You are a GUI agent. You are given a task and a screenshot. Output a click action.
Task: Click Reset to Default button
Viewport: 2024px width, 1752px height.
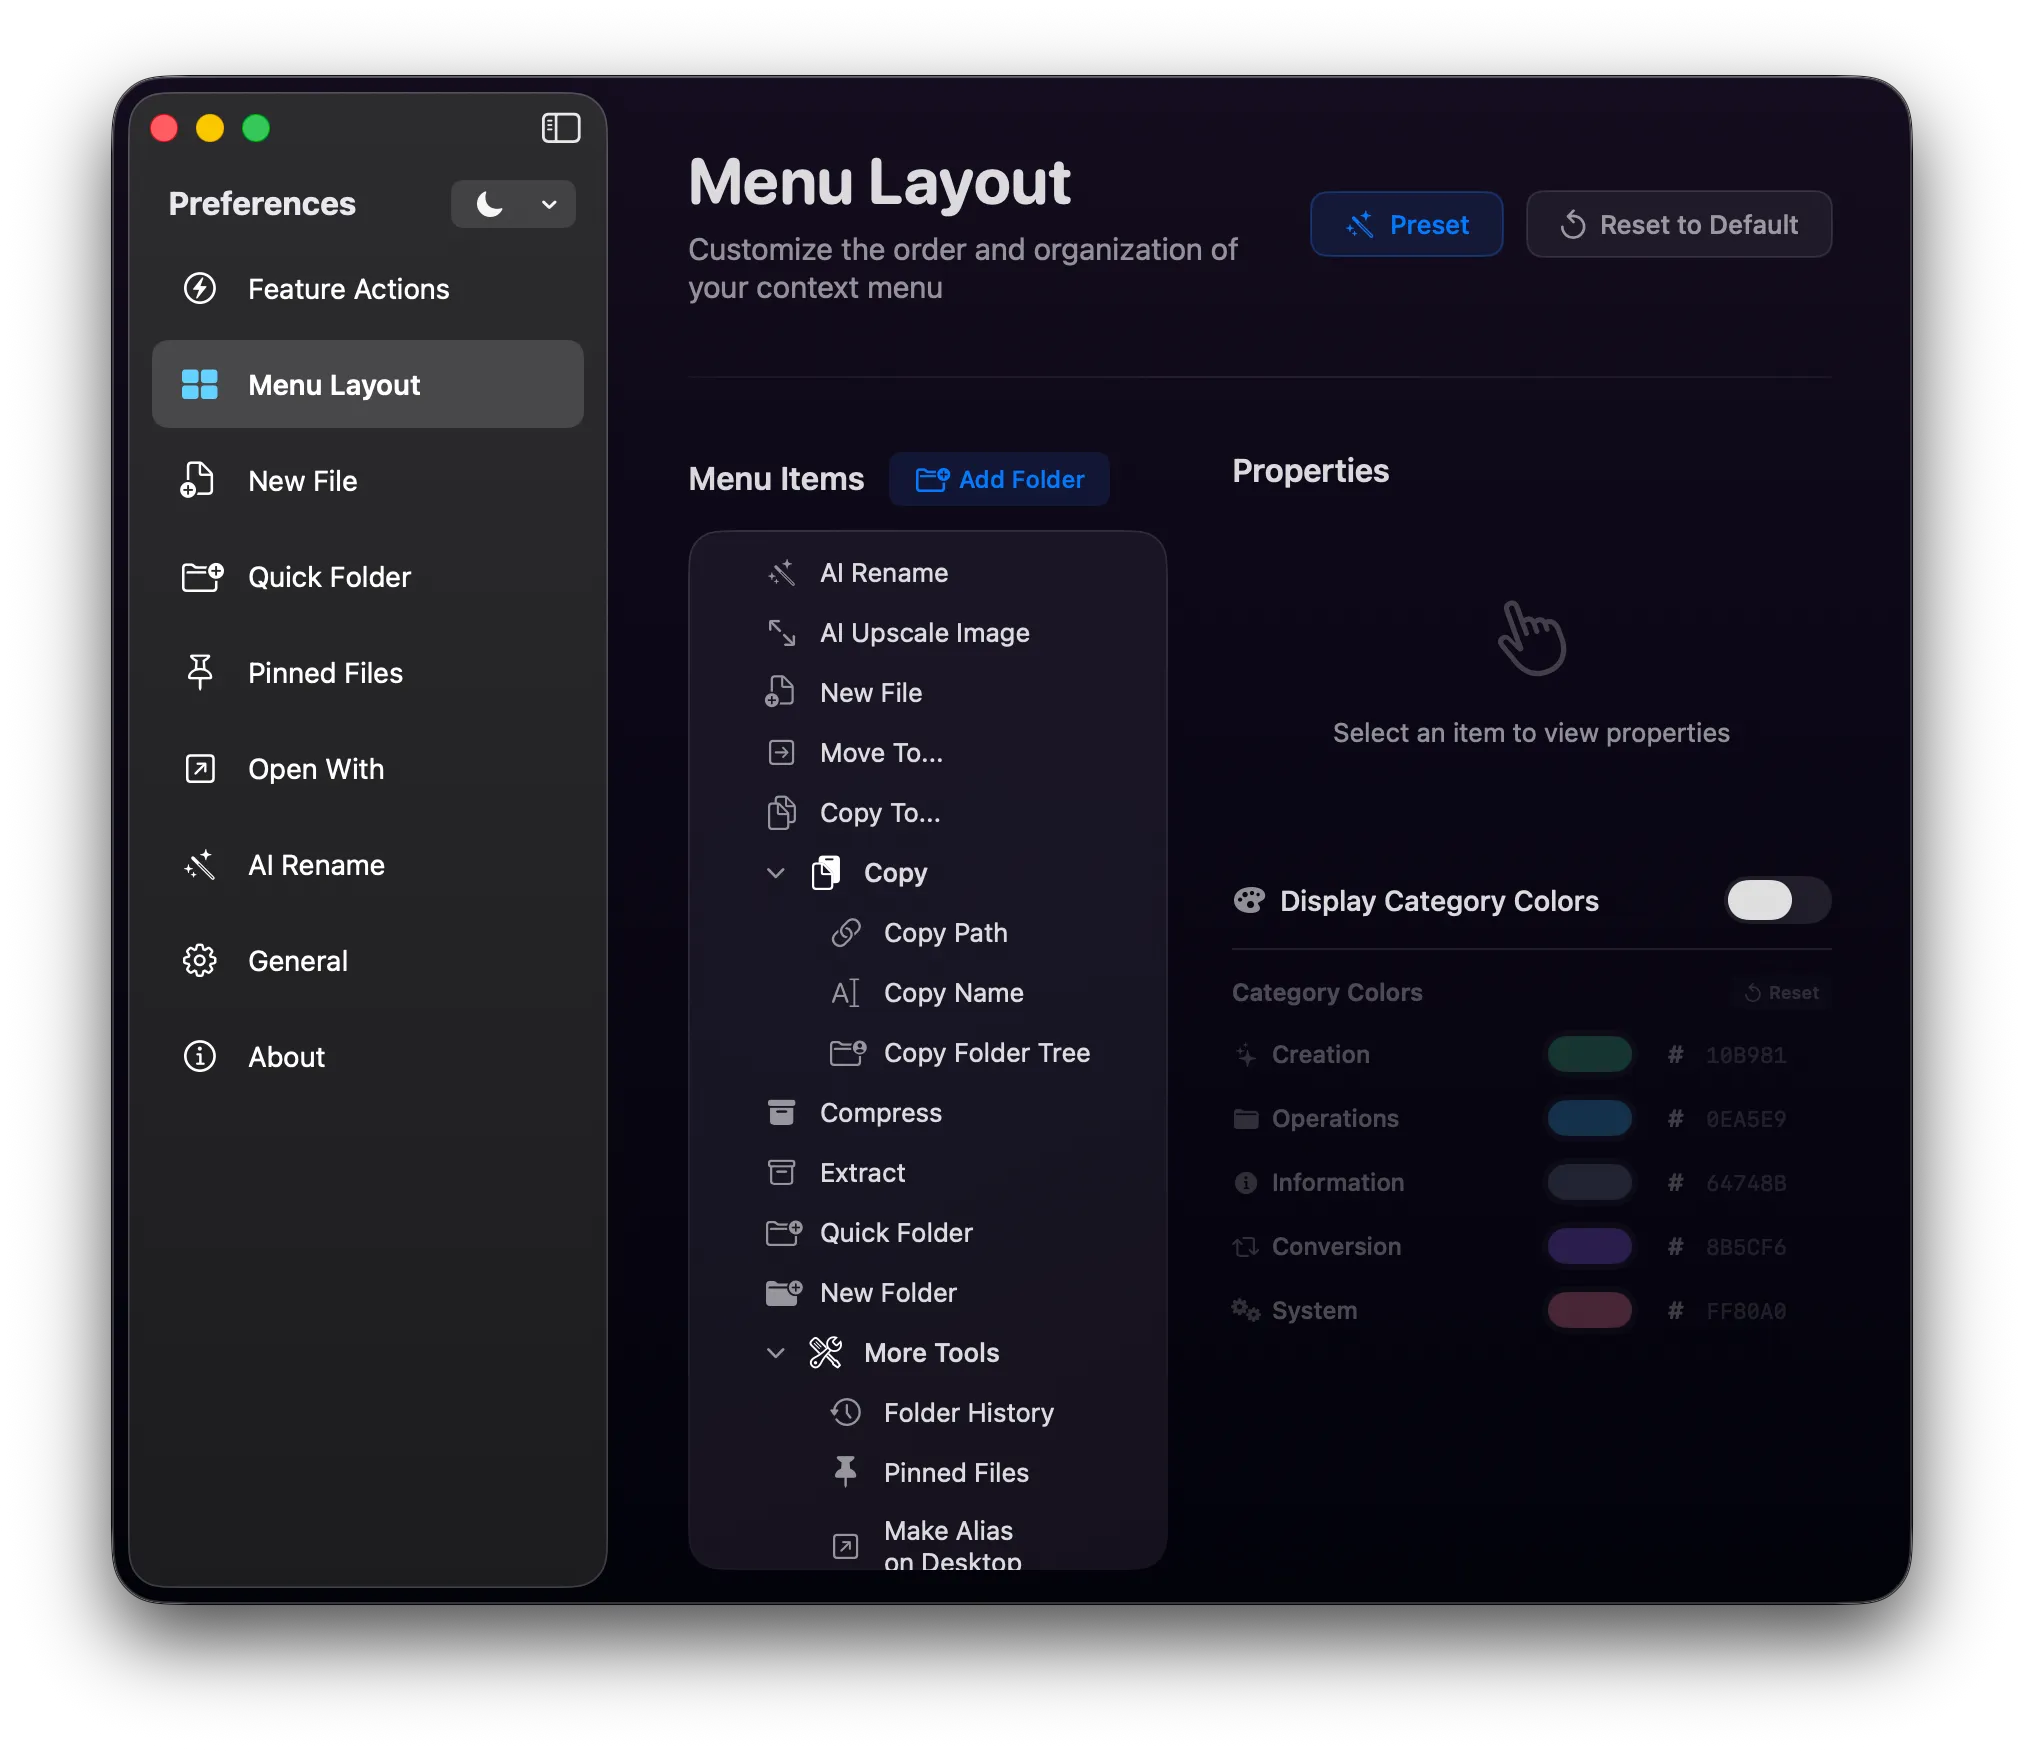pos(1679,225)
